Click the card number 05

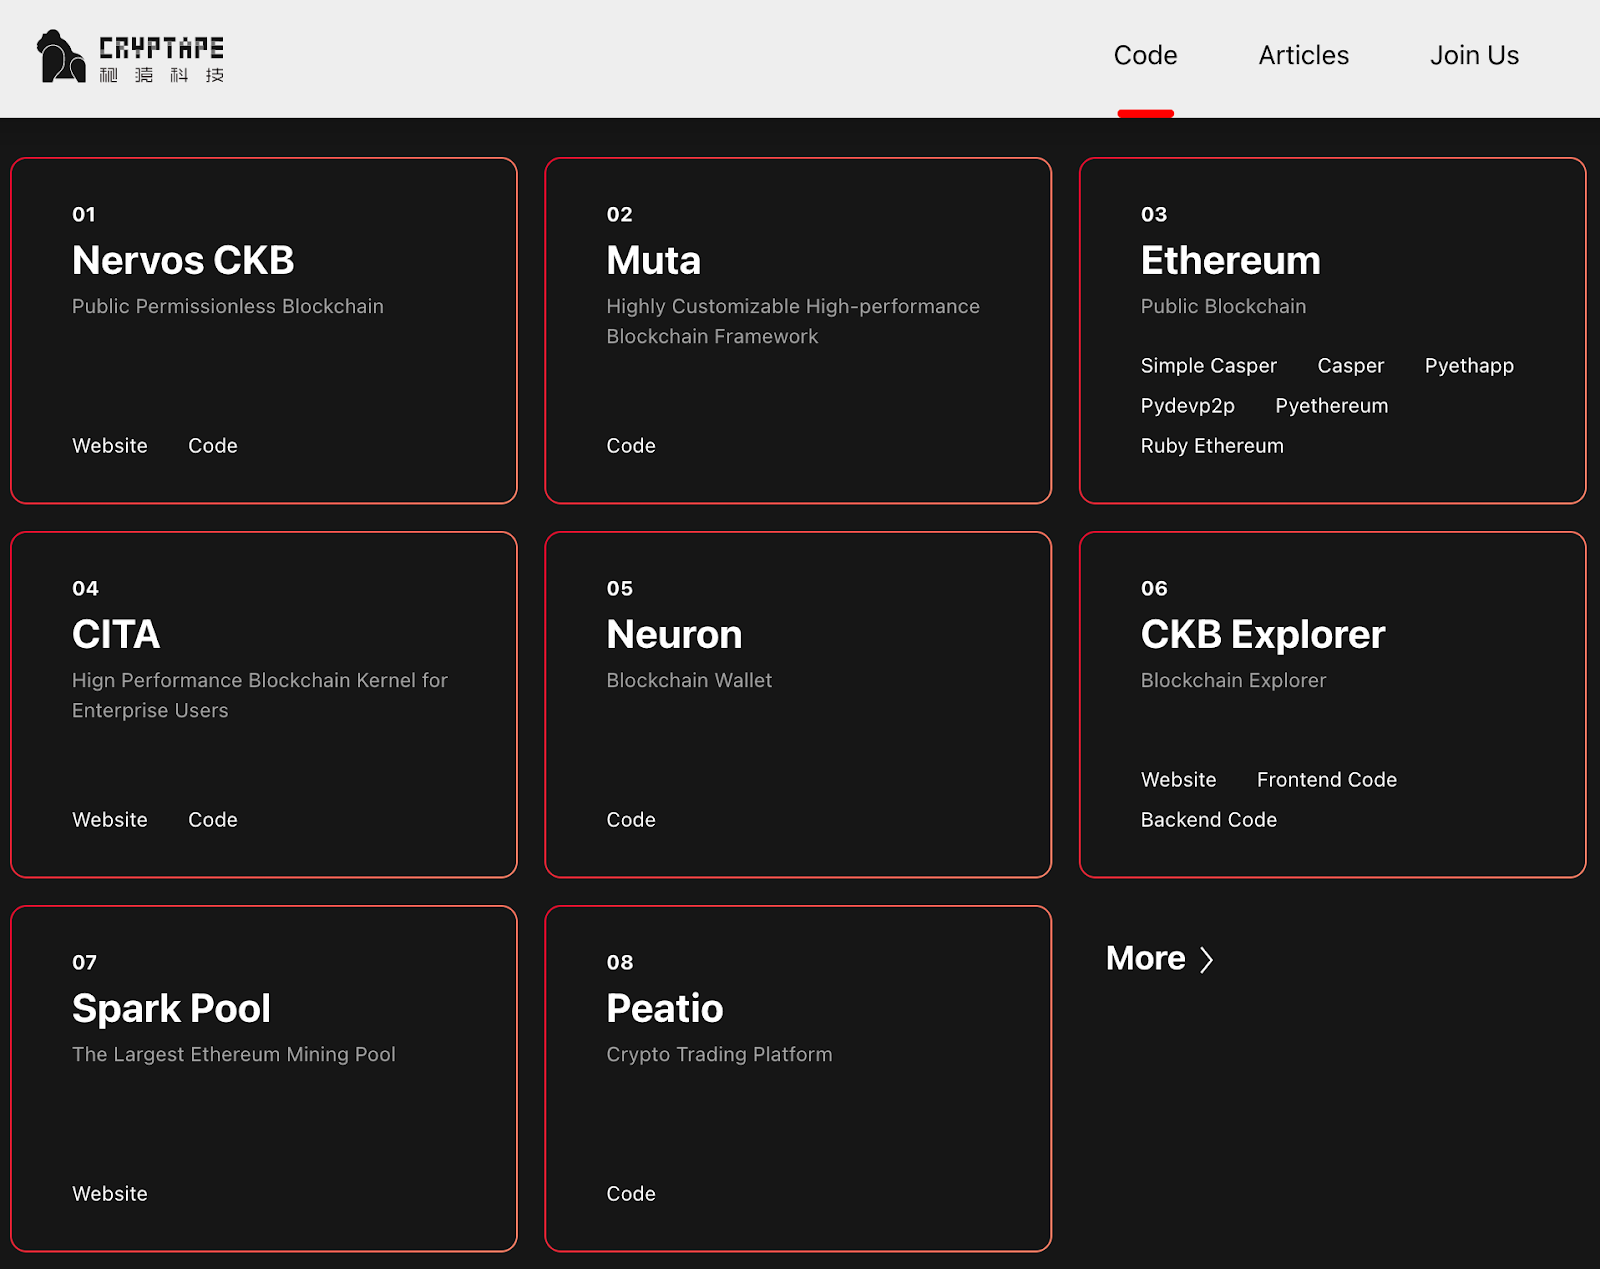[x=619, y=589]
